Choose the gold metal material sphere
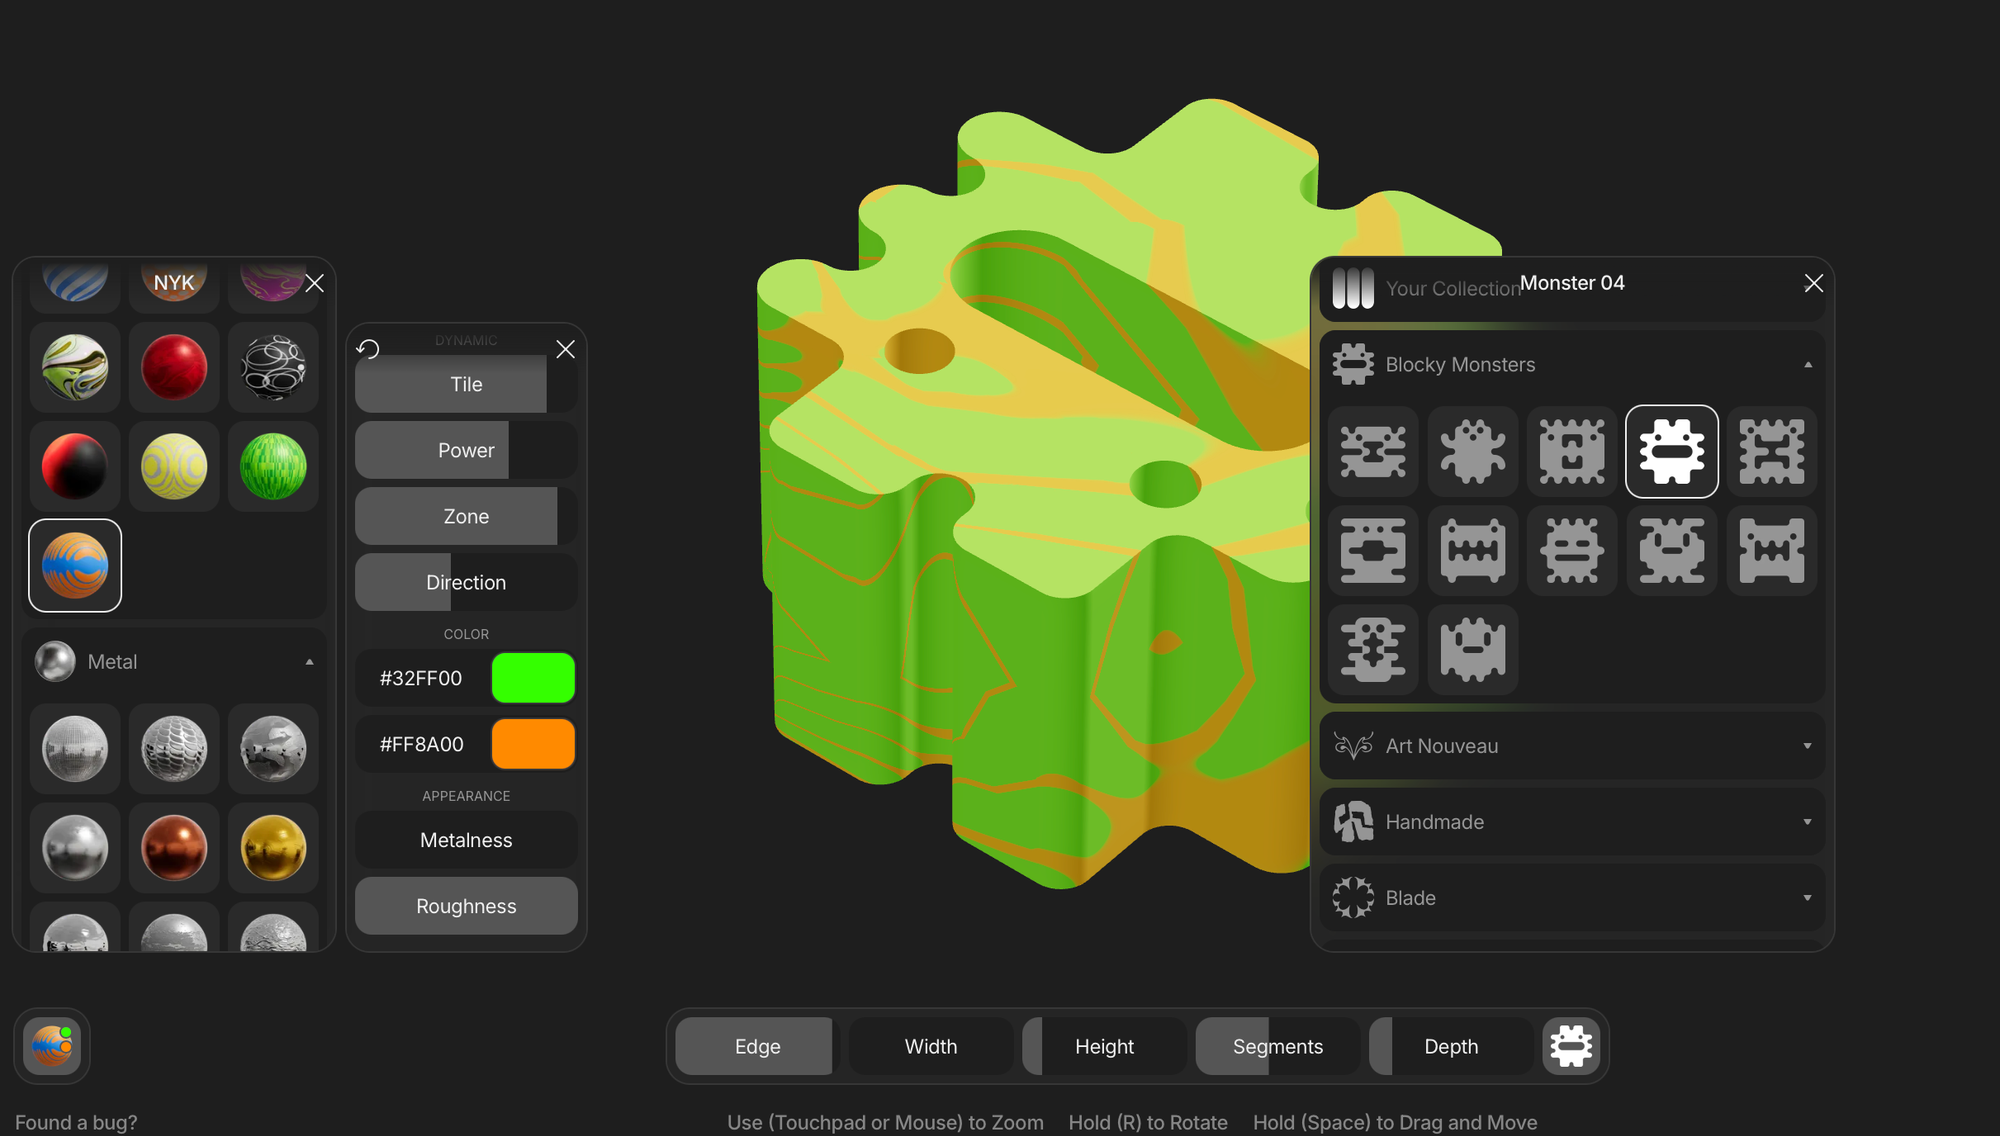This screenshot has height=1136, width=2000. tap(273, 848)
